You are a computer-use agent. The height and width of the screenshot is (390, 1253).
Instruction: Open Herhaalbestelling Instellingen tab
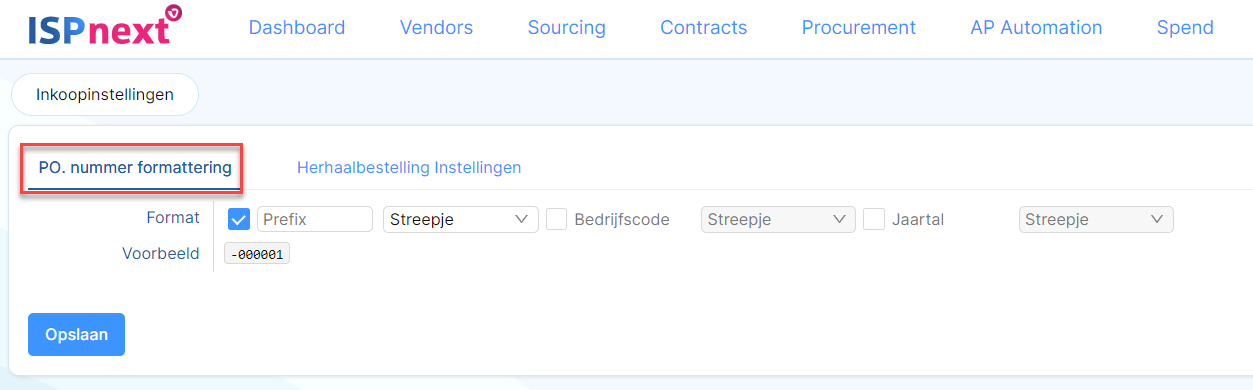click(x=409, y=168)
